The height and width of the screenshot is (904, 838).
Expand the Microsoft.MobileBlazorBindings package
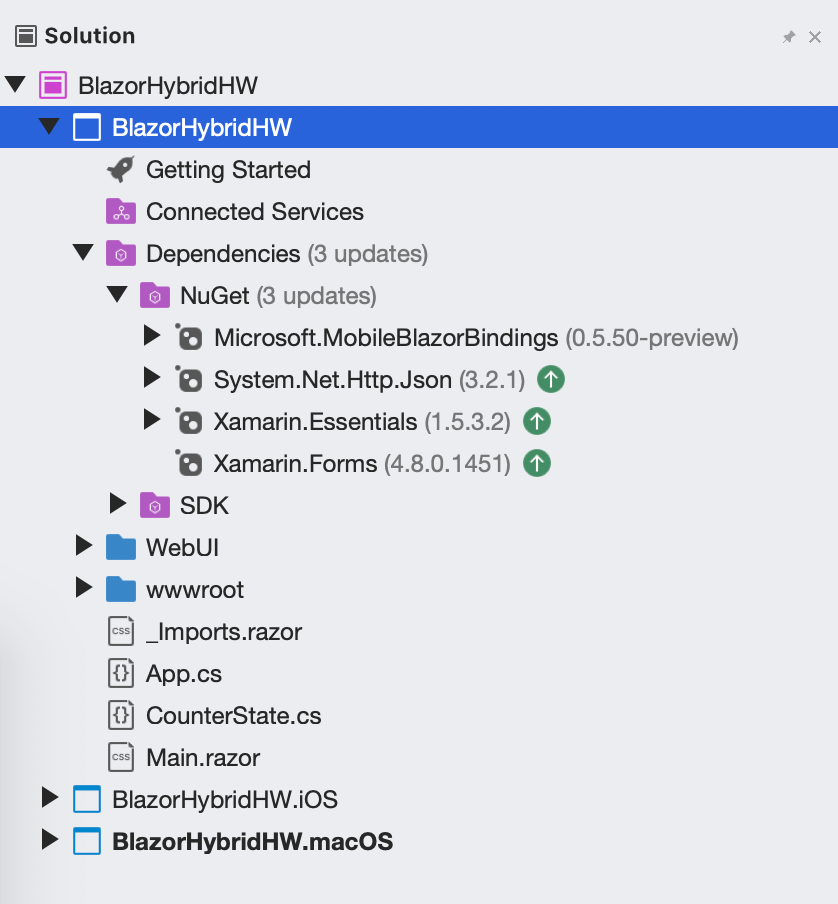pos(152,336)
